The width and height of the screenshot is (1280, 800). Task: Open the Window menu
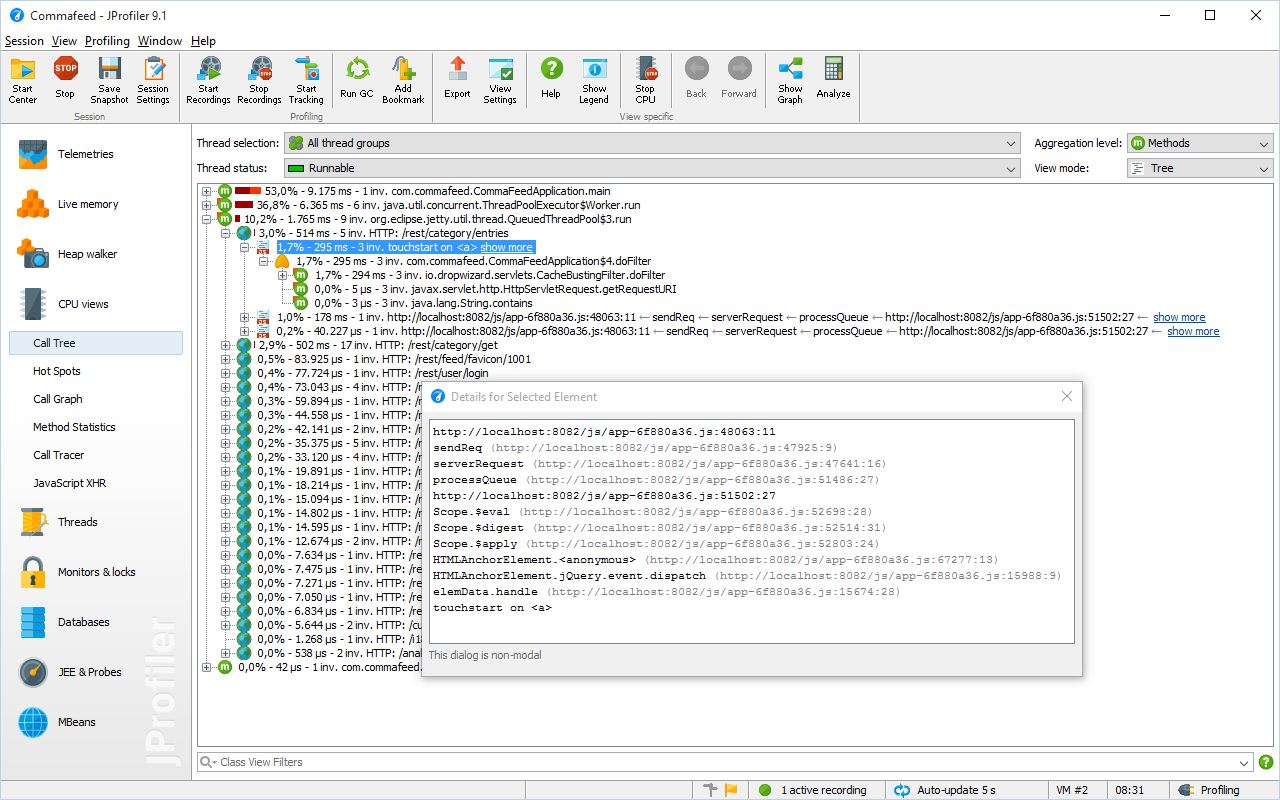point(160,41)
